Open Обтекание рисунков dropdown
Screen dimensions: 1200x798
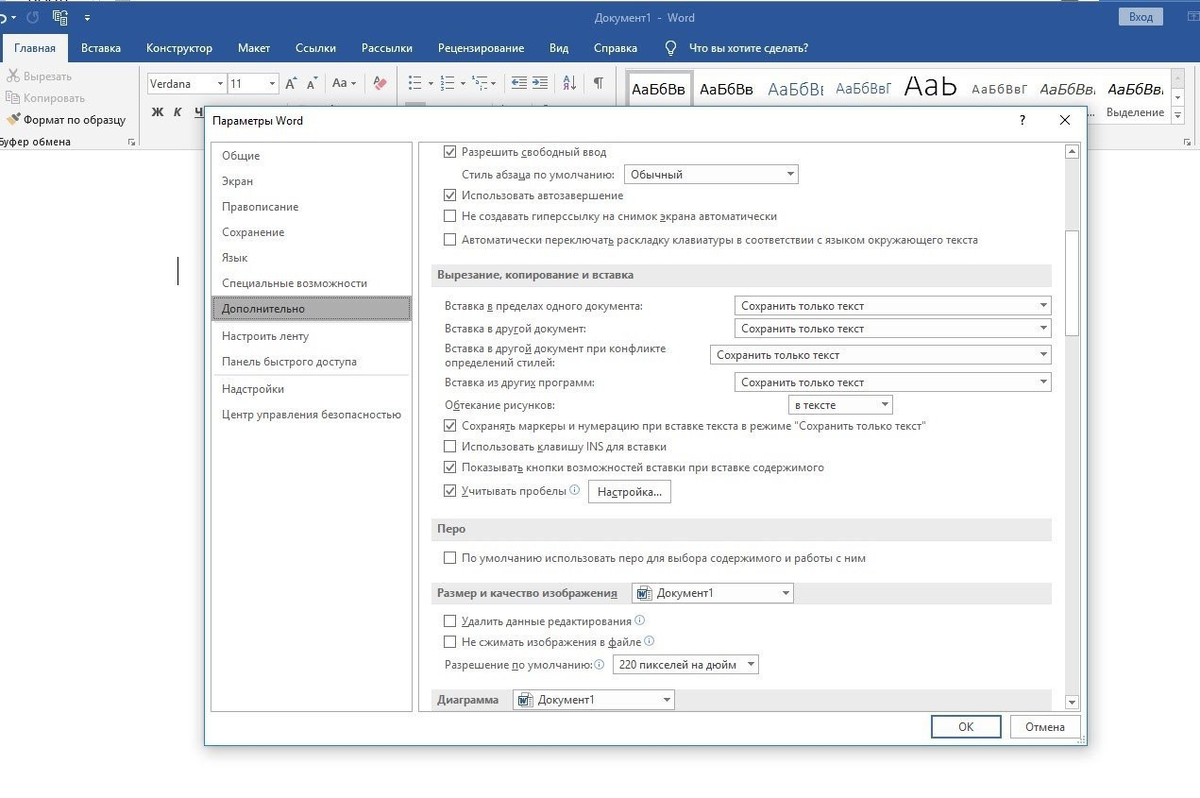coord(841,405)
